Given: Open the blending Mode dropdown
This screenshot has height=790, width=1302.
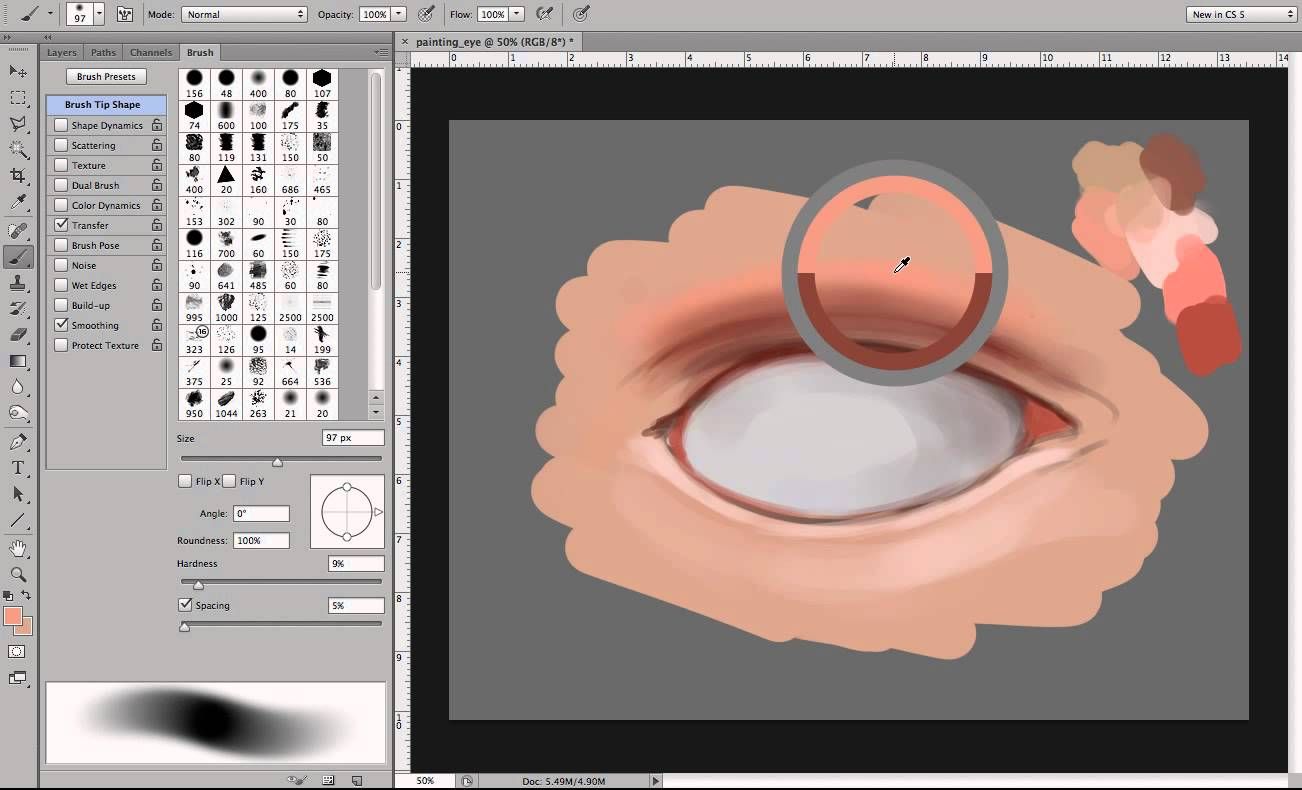Looking at the screenshot, I should 245,14.
